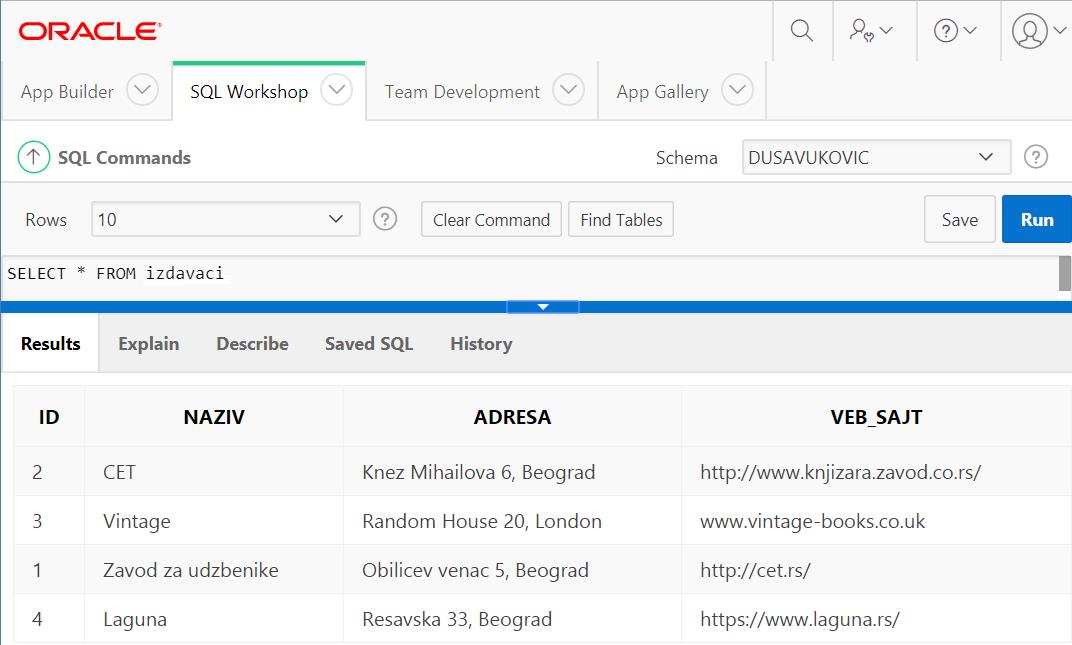This screenshot has height=645, width=1072.
Task: Expand the App Builder dropdown arrow
Action: 143,91
